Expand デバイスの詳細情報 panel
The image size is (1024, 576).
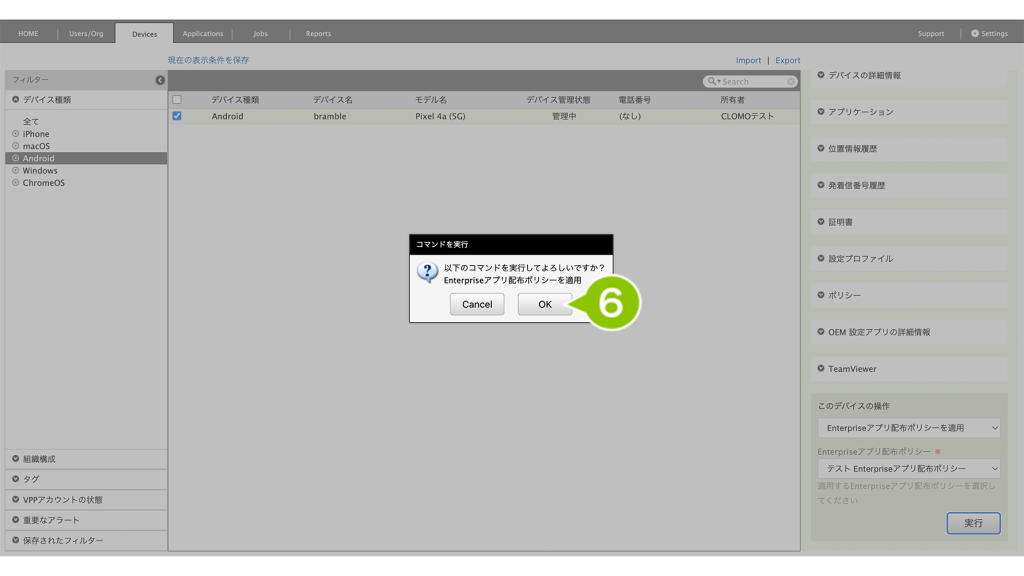click(909, 76)
